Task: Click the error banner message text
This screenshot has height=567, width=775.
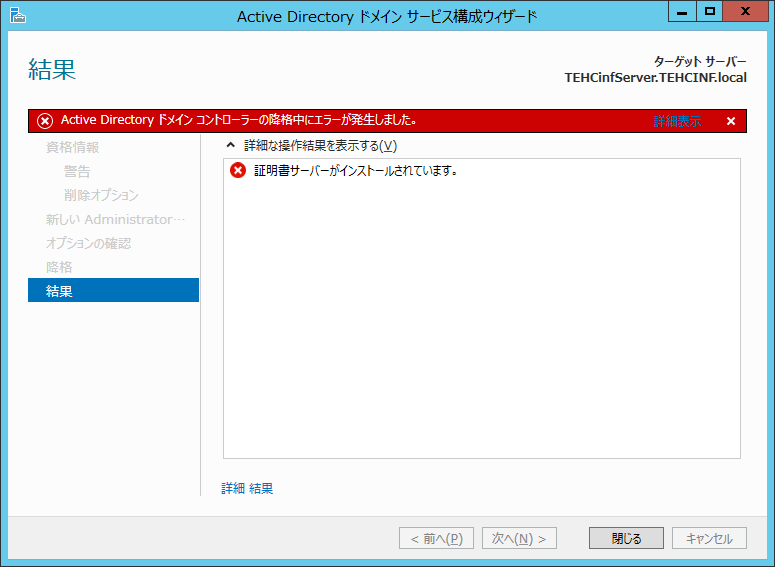Action: [239, 120]
